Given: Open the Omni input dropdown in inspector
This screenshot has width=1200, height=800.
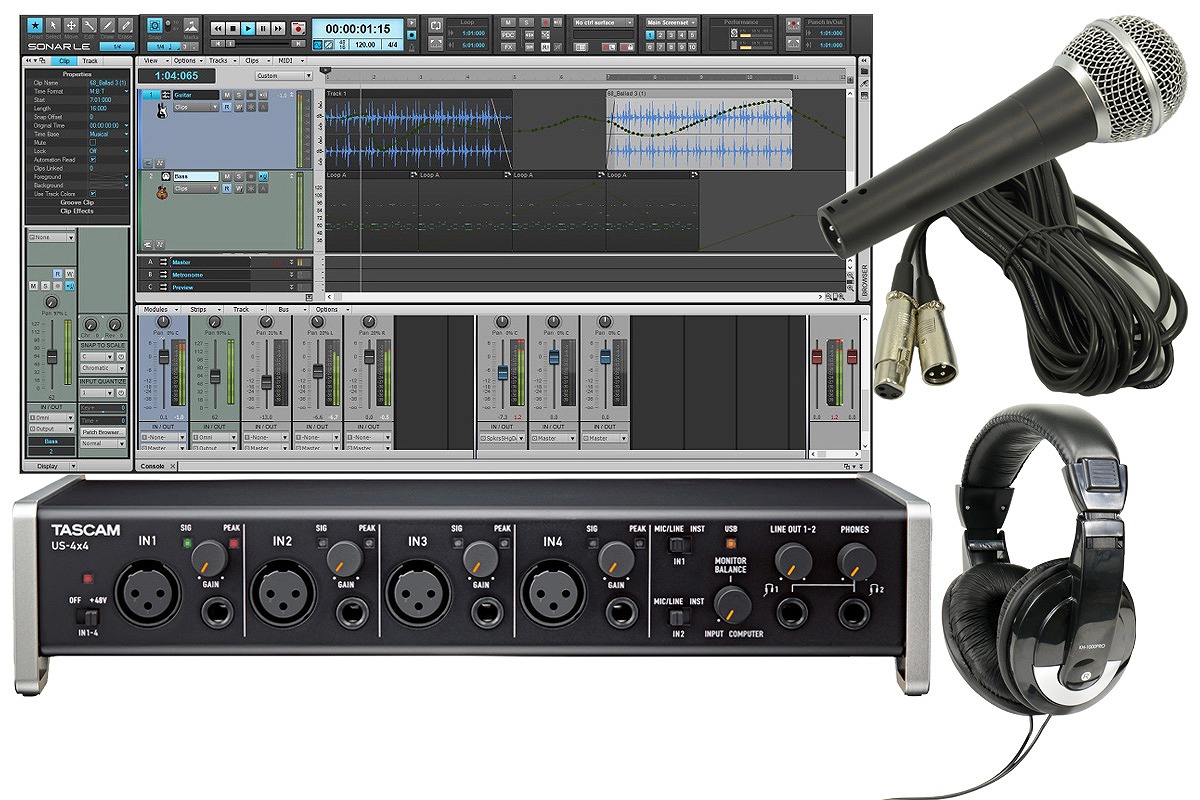Looking at the screenshot, I should click(50, 418).
